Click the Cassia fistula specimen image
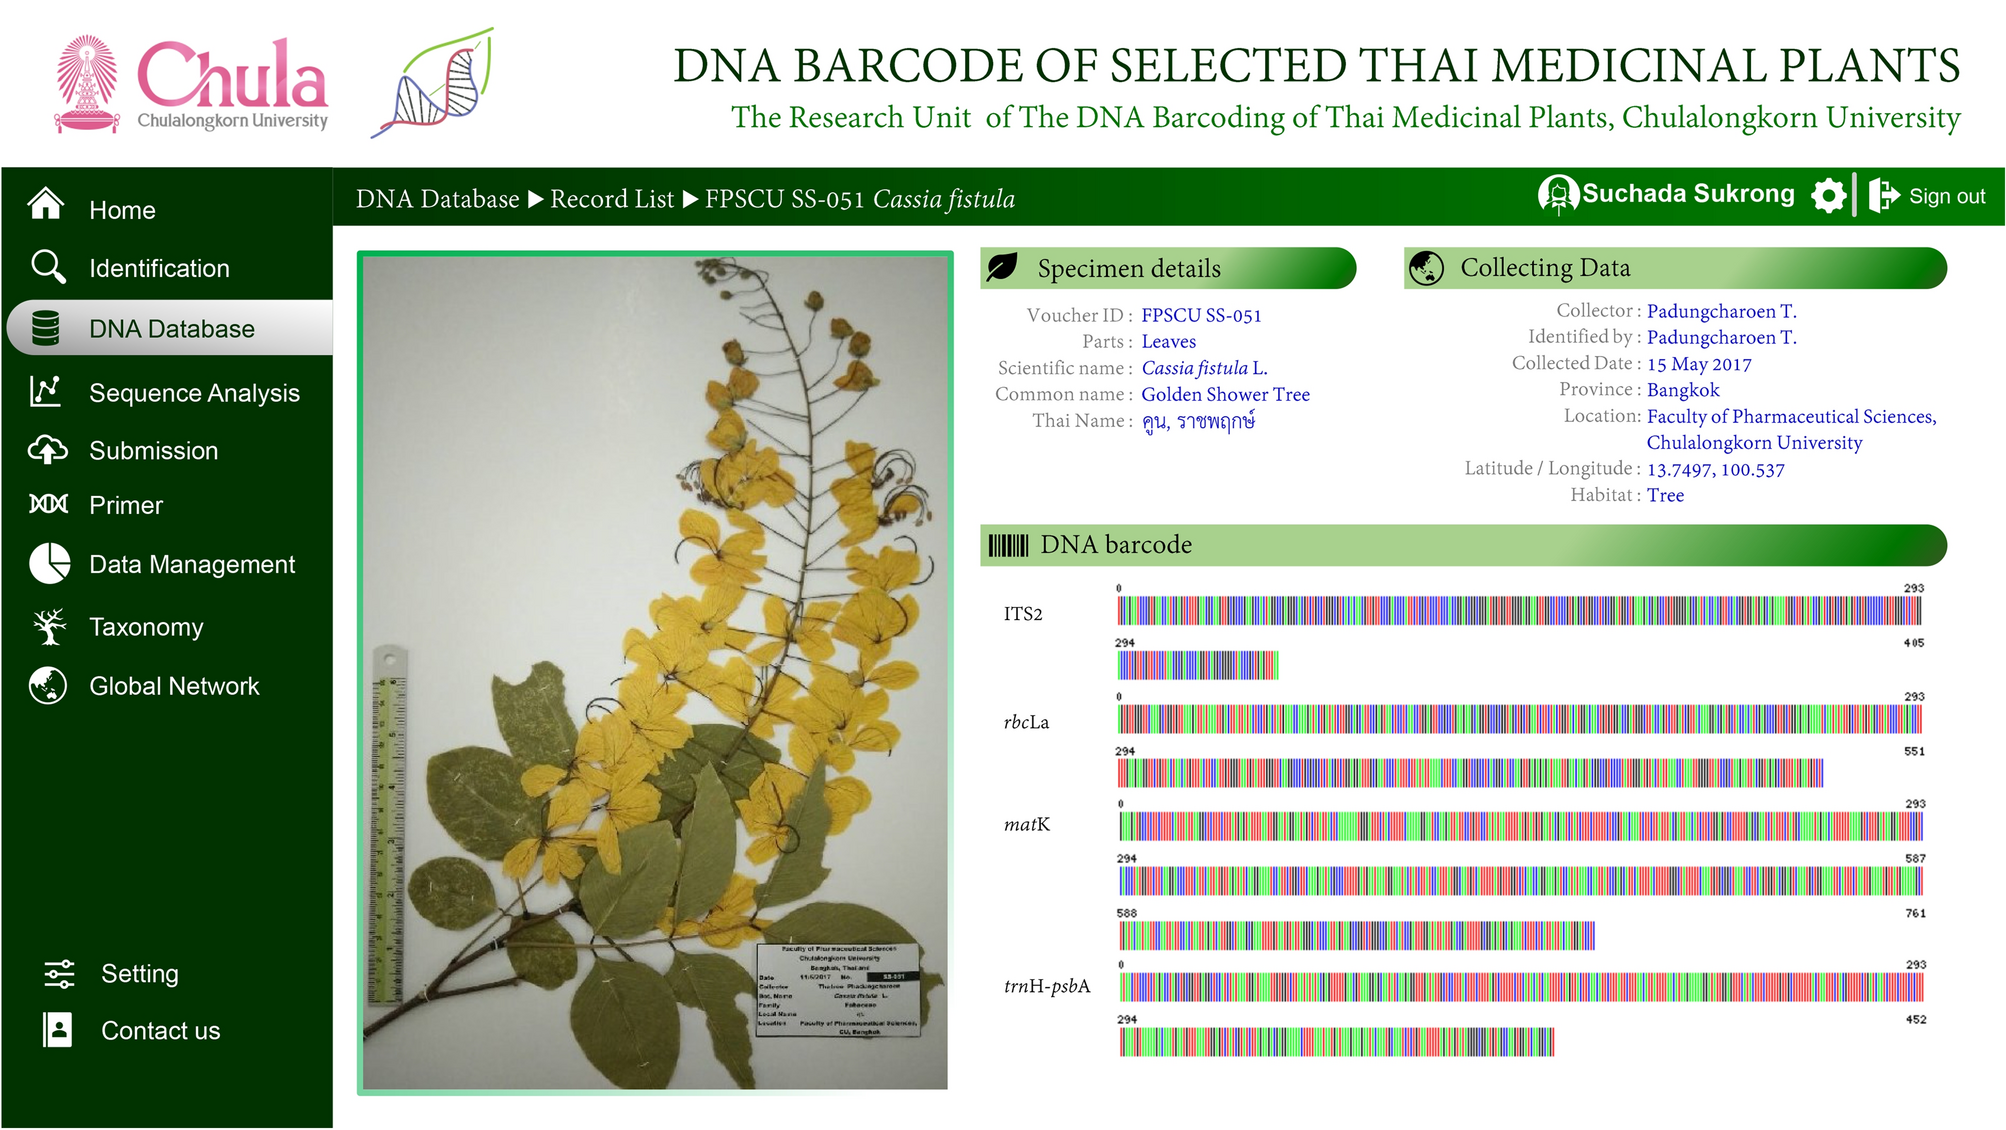2006x1130 pixels. pos(655,672)
